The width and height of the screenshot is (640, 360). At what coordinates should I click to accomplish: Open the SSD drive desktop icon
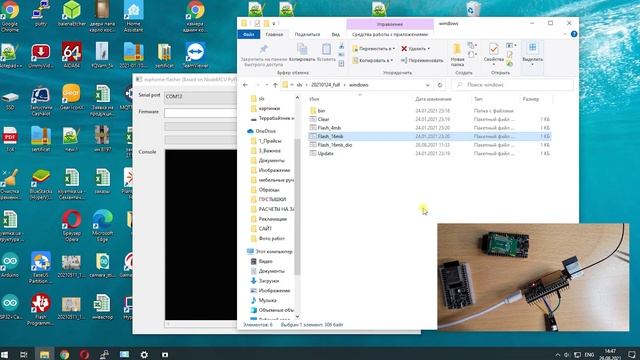tap(10, 101)
